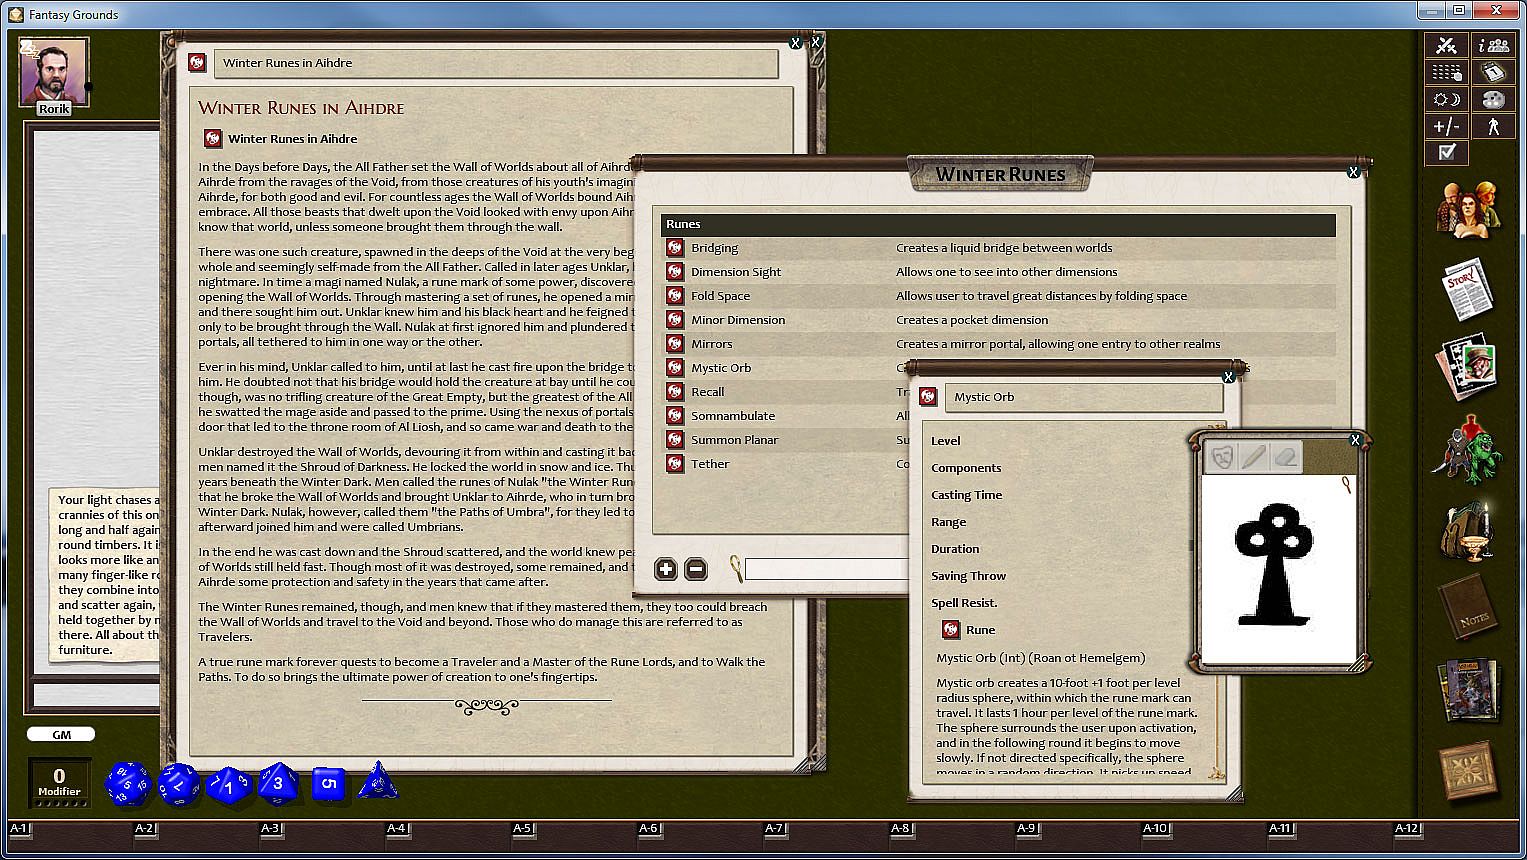Open the Somnambulate rune link icon

(x=675, y=416)
